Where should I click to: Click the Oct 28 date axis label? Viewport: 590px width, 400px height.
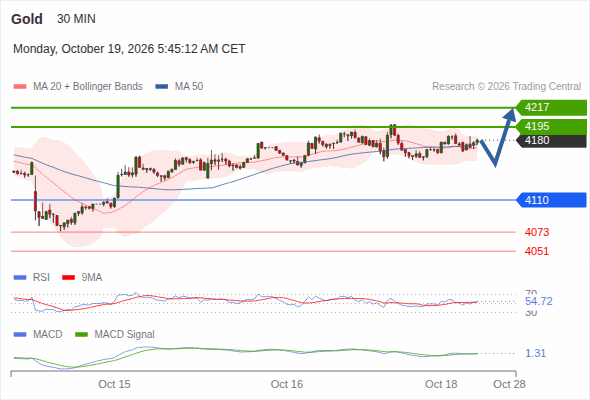[x=509, y=384]
